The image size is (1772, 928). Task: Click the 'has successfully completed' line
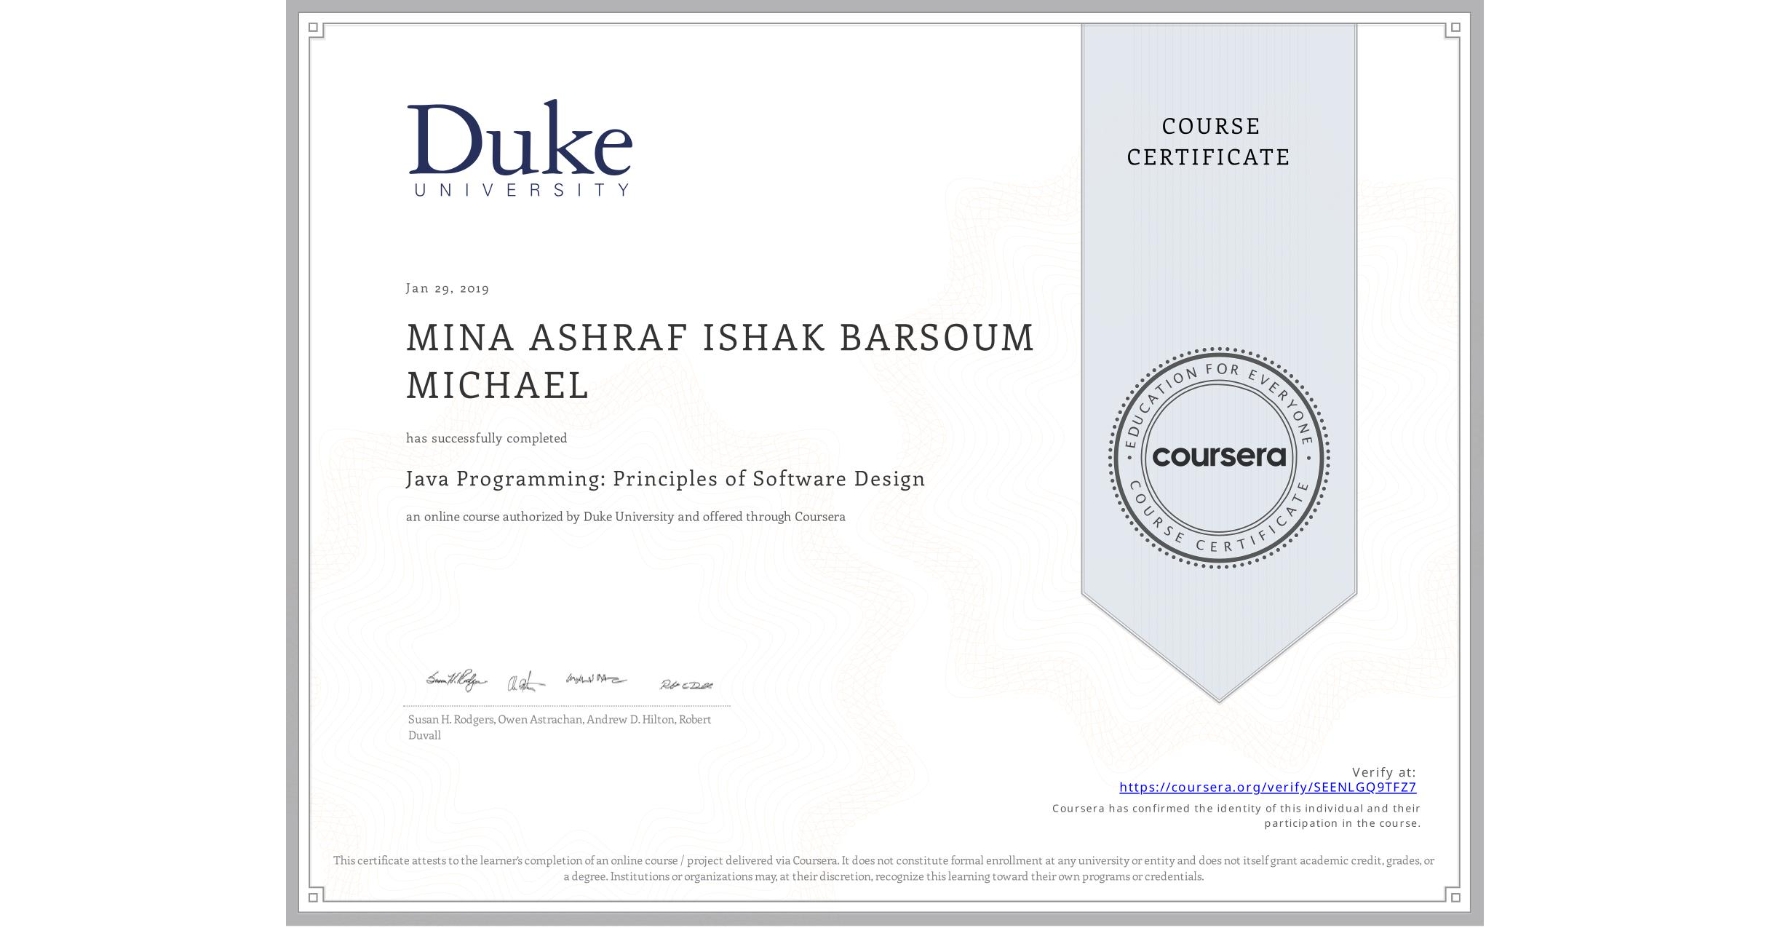(x=486, y=438)
